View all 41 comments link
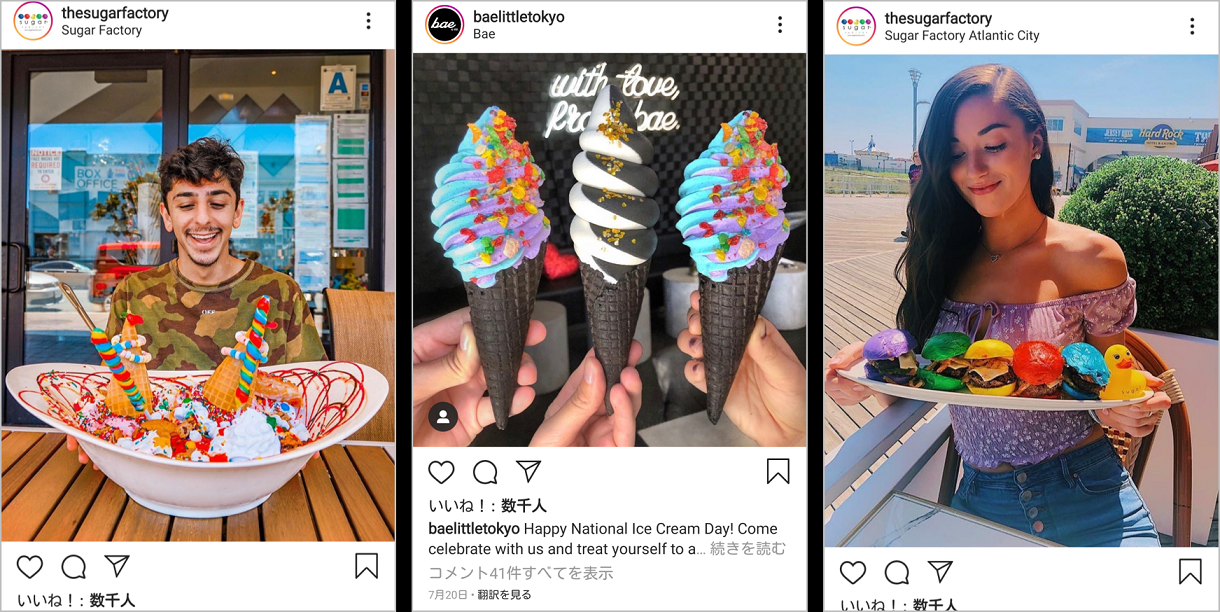The image size is (1220, 612). click(521, 573)
